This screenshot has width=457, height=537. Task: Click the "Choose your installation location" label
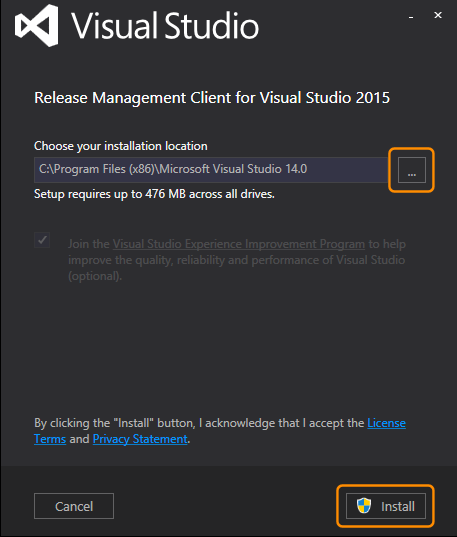121,146
